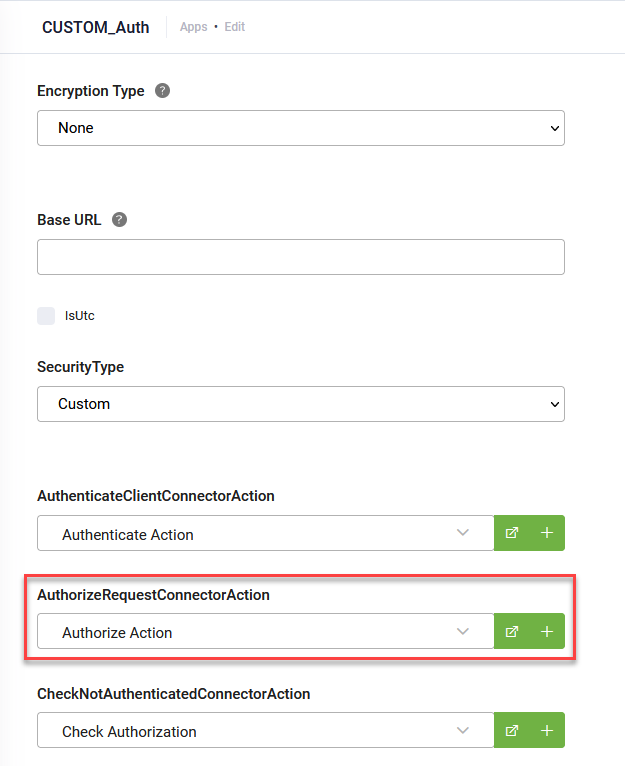Open the SecurityType Custom dropdown
This screenshot has width=625, height=766.
coord(300,404)
